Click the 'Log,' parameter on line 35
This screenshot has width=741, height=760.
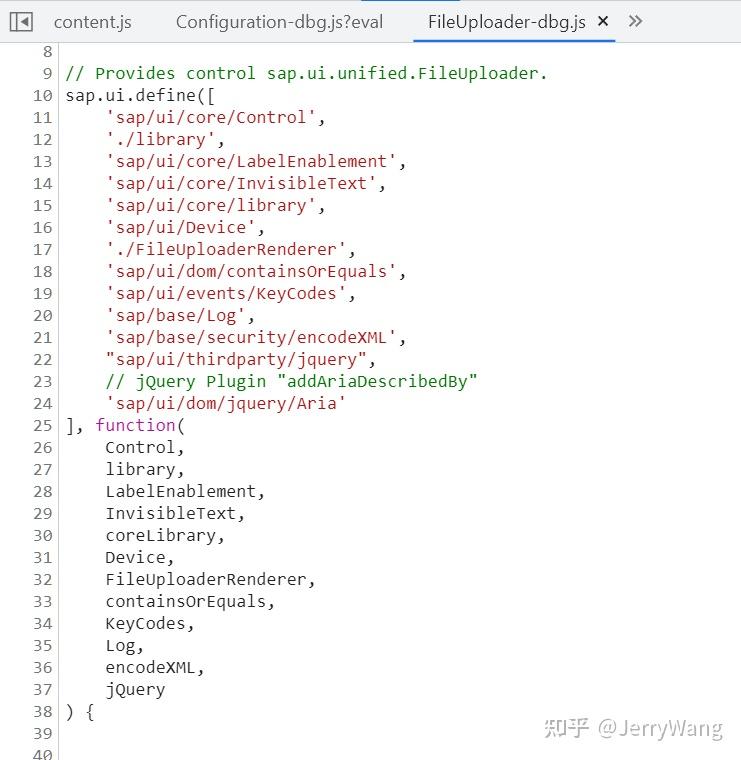(125, 646)
